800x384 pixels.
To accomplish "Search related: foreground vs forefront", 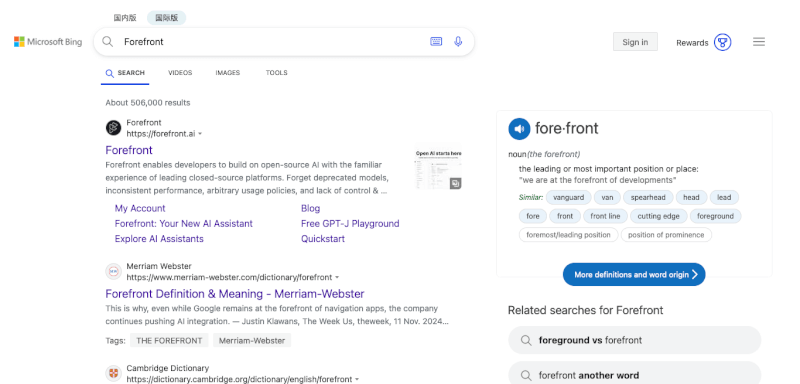I will 635,340.
